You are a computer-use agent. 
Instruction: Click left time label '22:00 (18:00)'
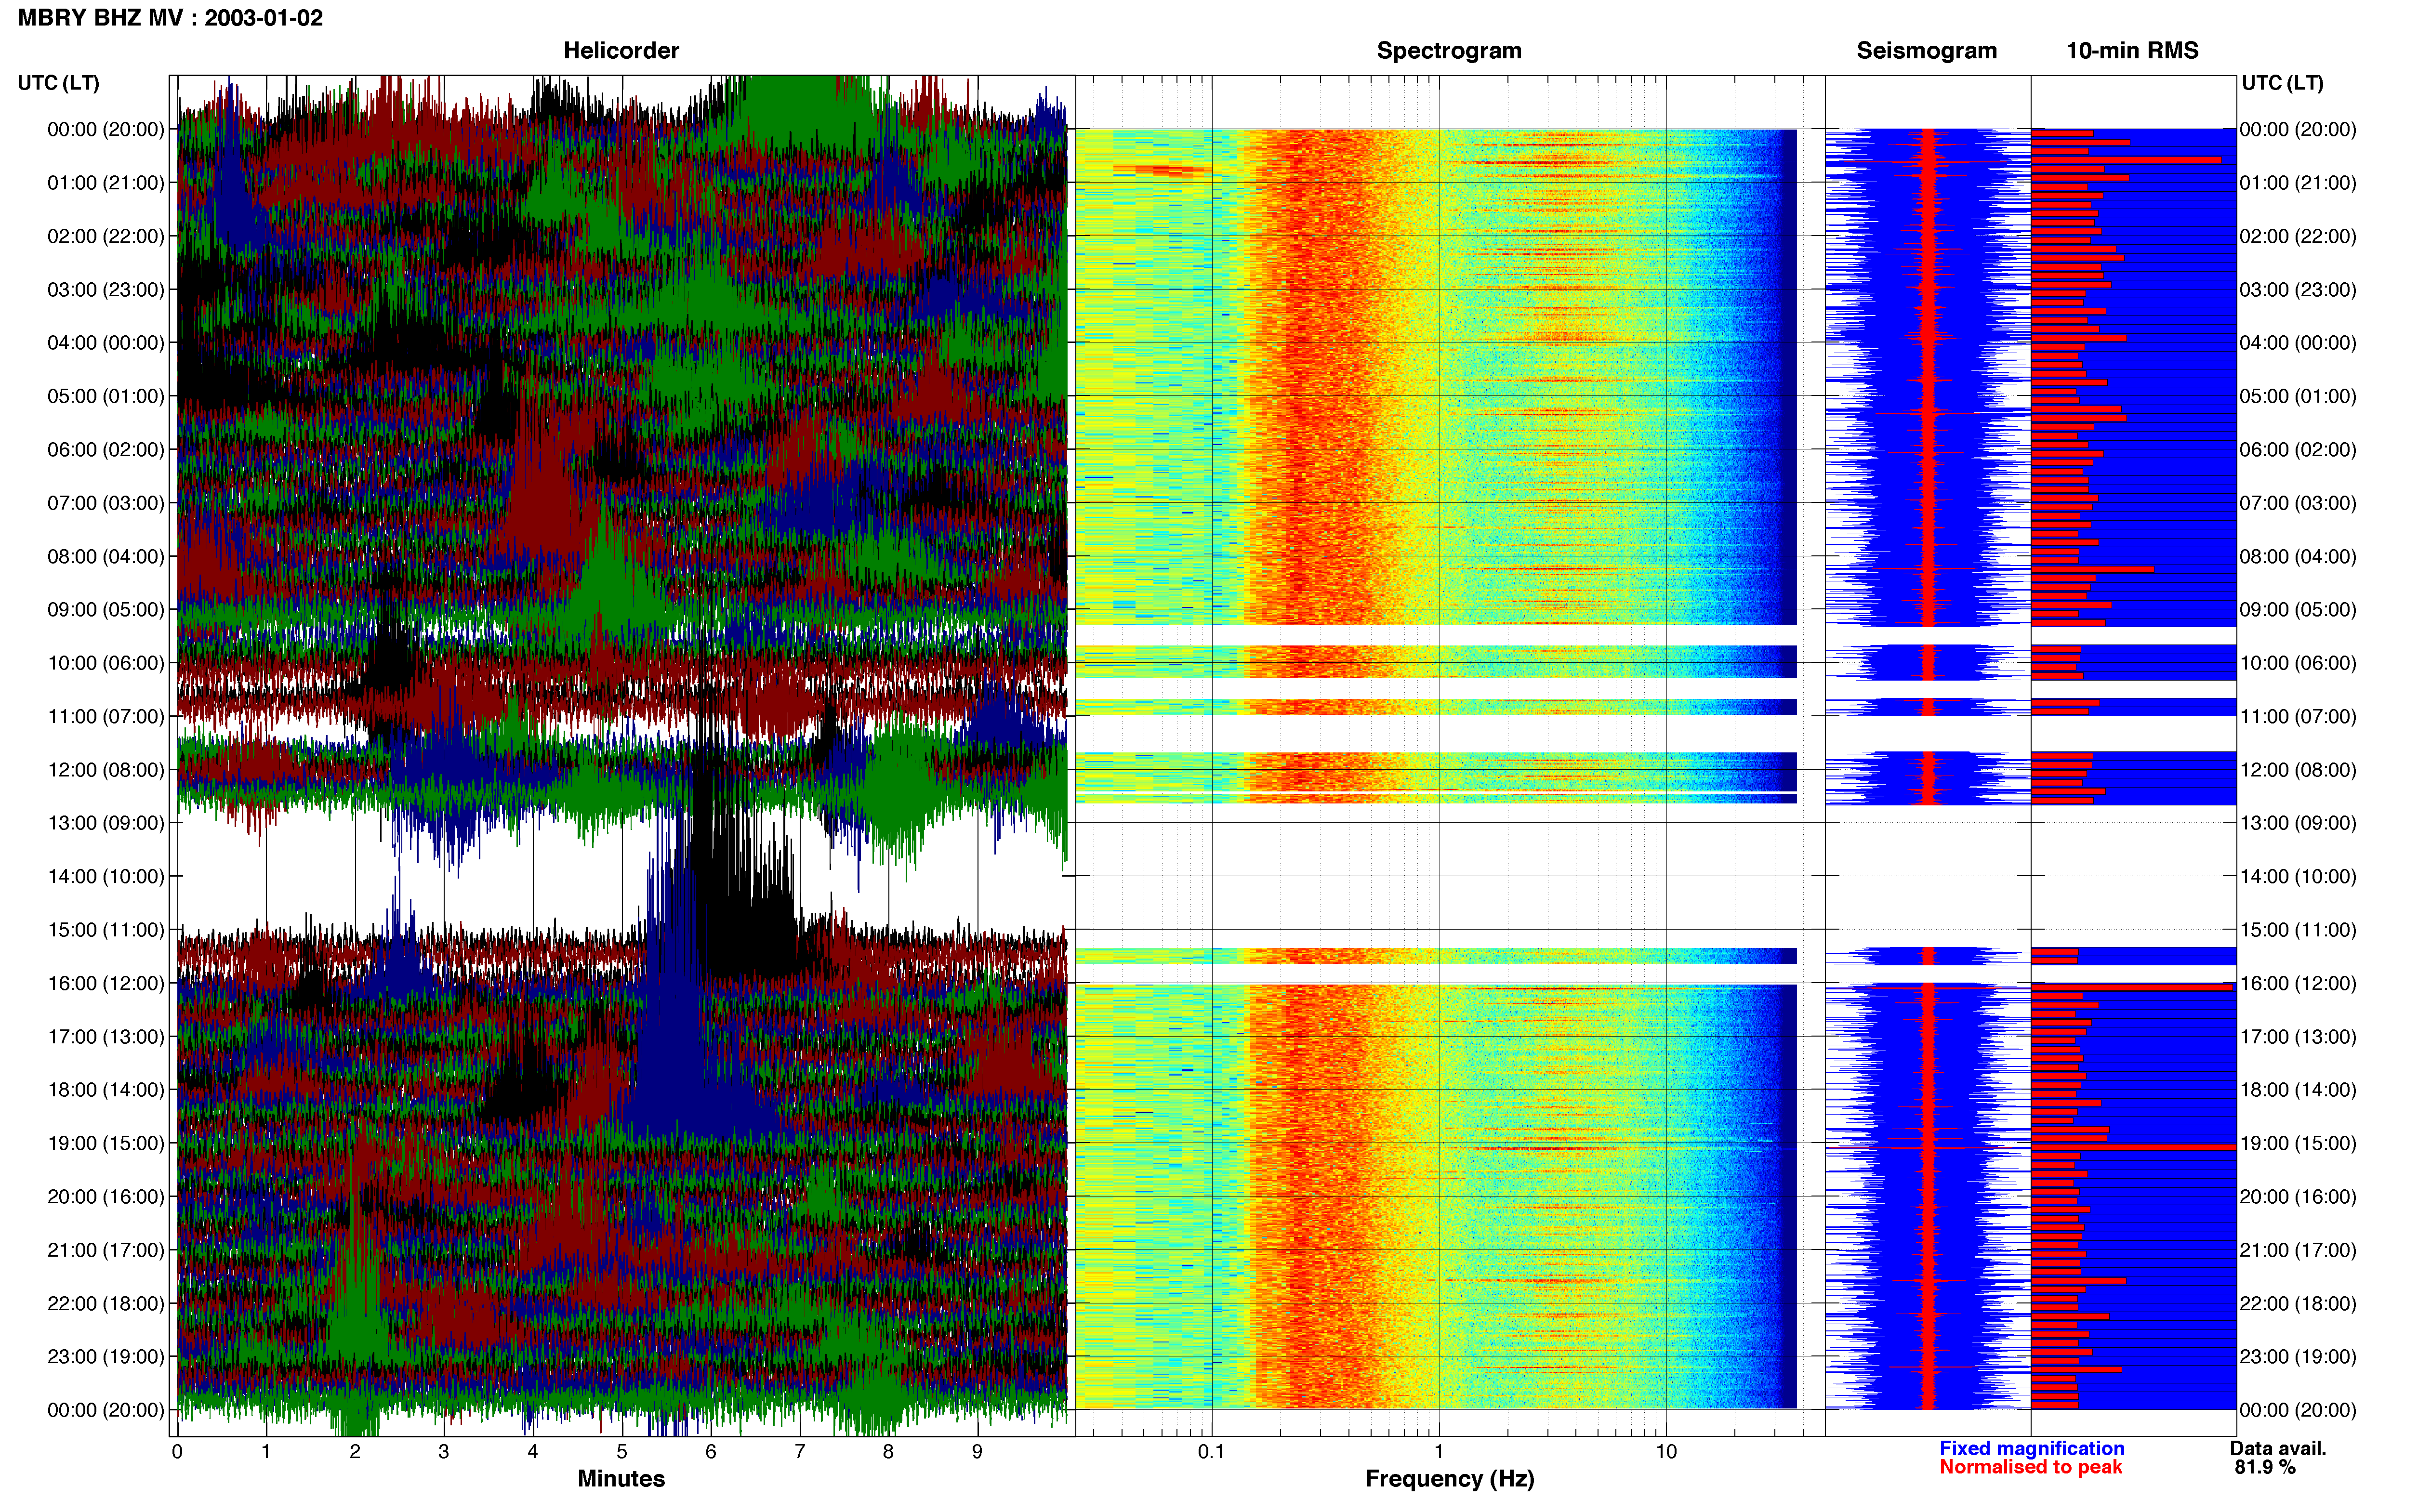[x=106, y=1303]
